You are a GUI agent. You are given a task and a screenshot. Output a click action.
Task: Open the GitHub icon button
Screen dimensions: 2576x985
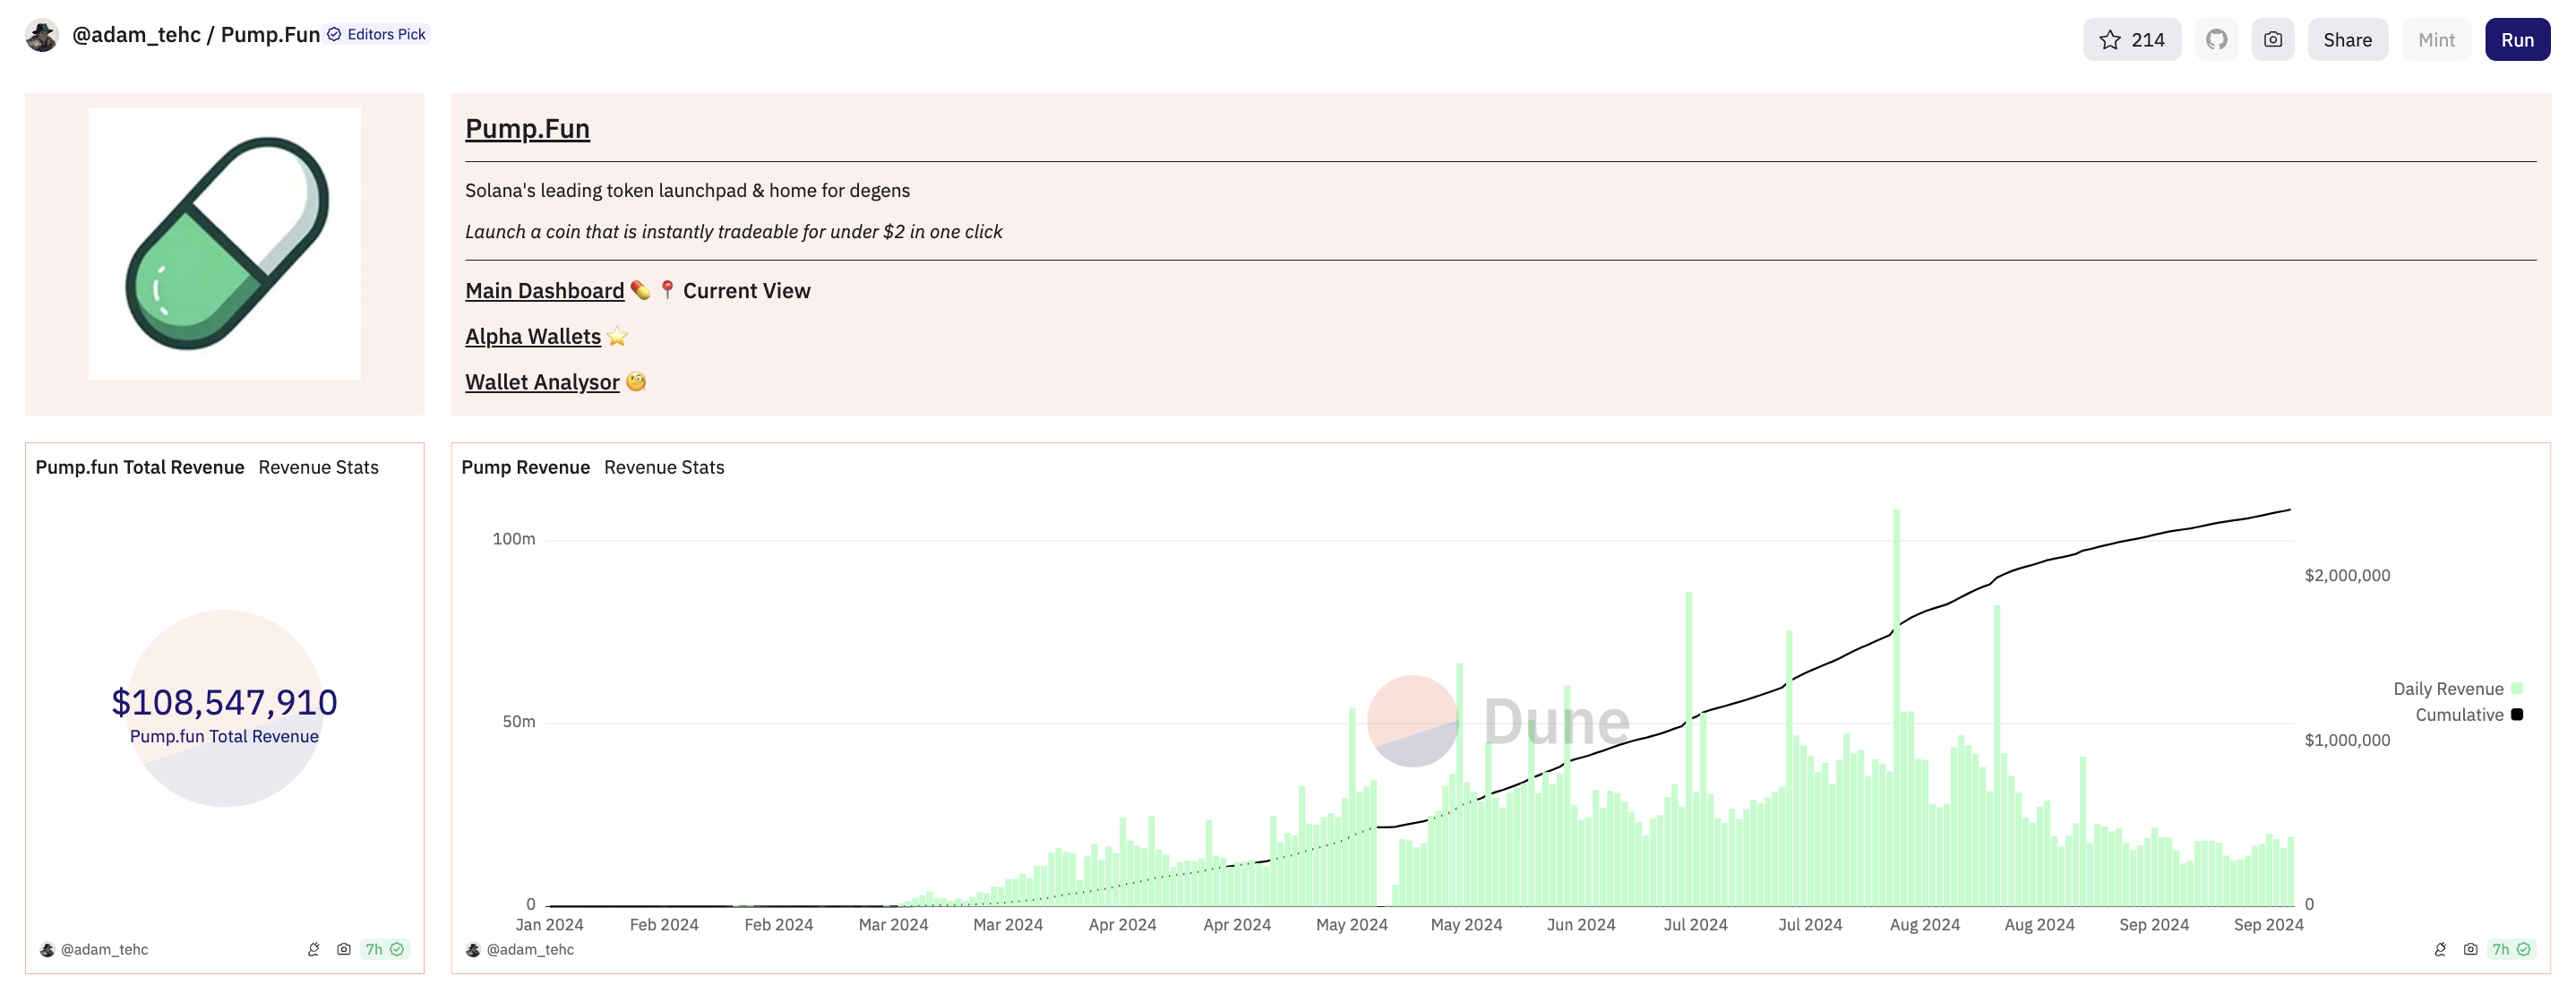2216,40
